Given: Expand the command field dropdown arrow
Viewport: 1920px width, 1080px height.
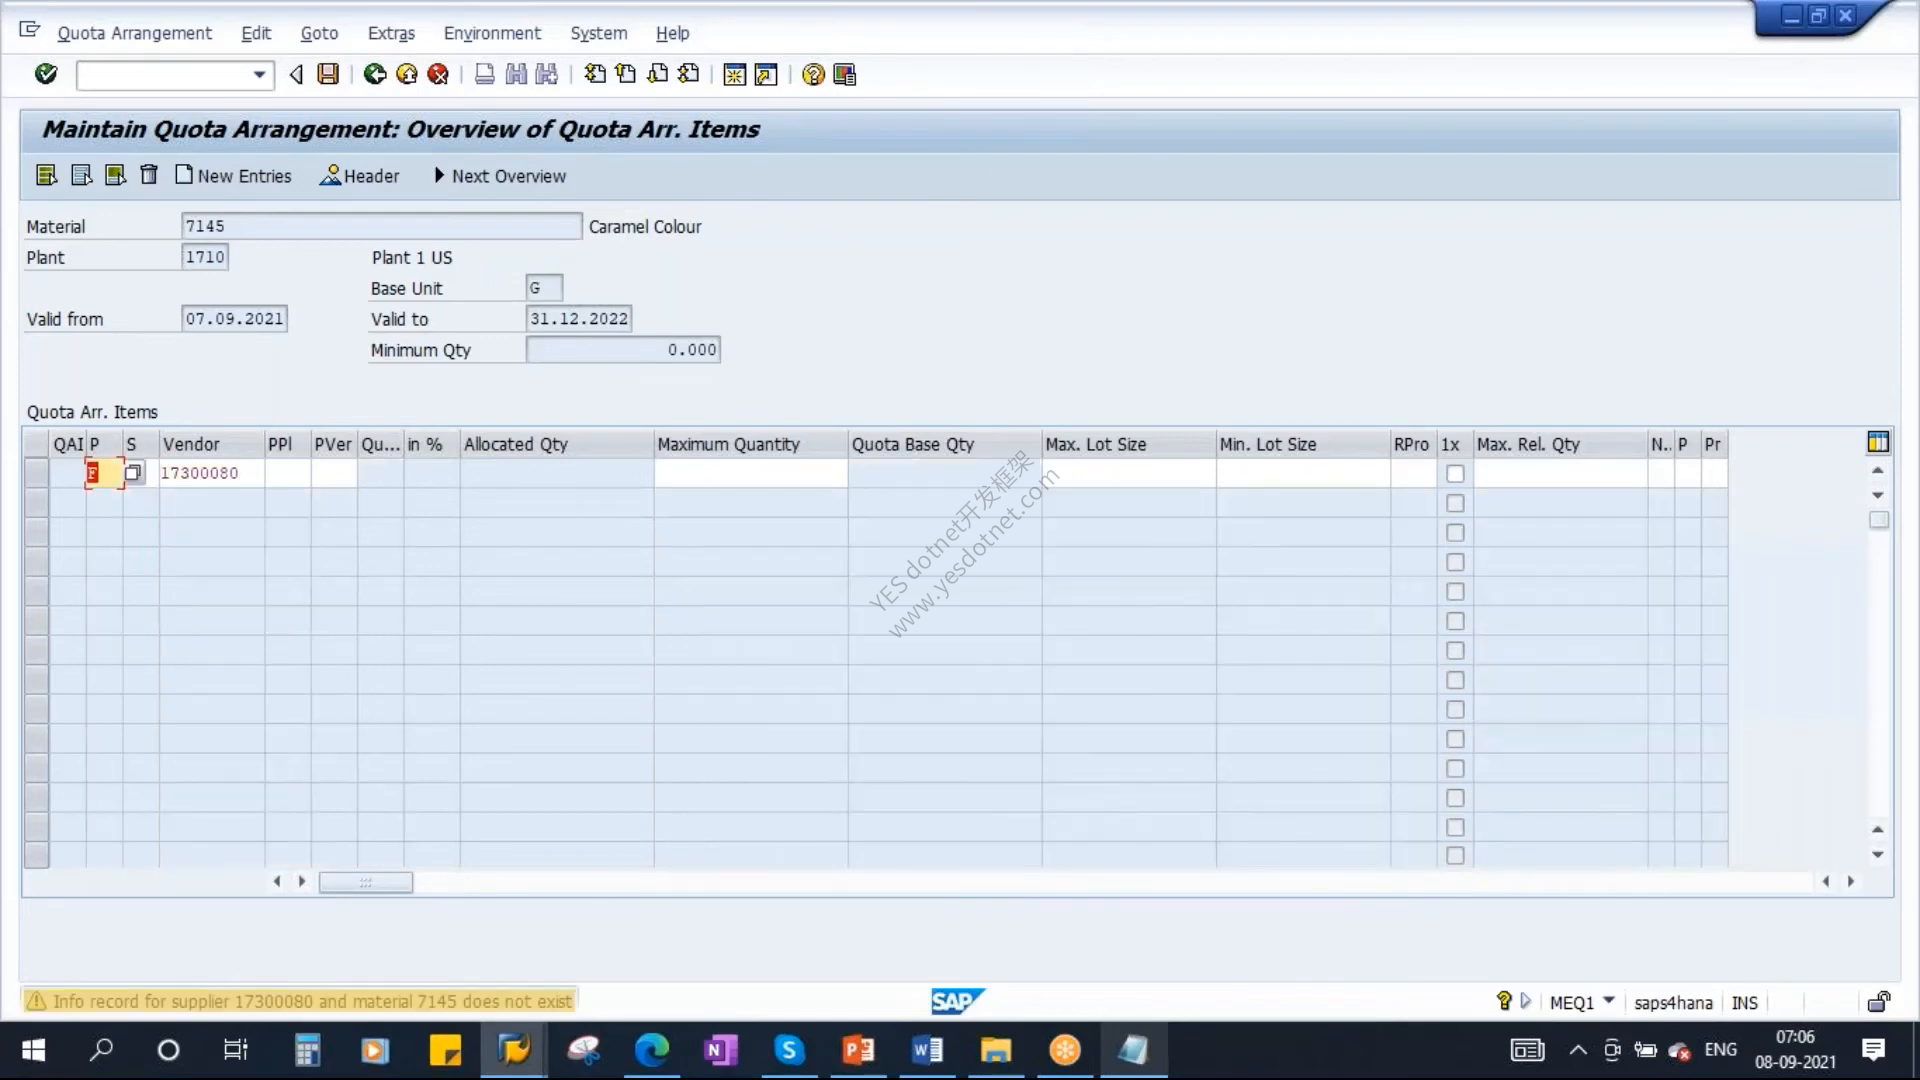Looking at the screenshot, I should [260, 75].
